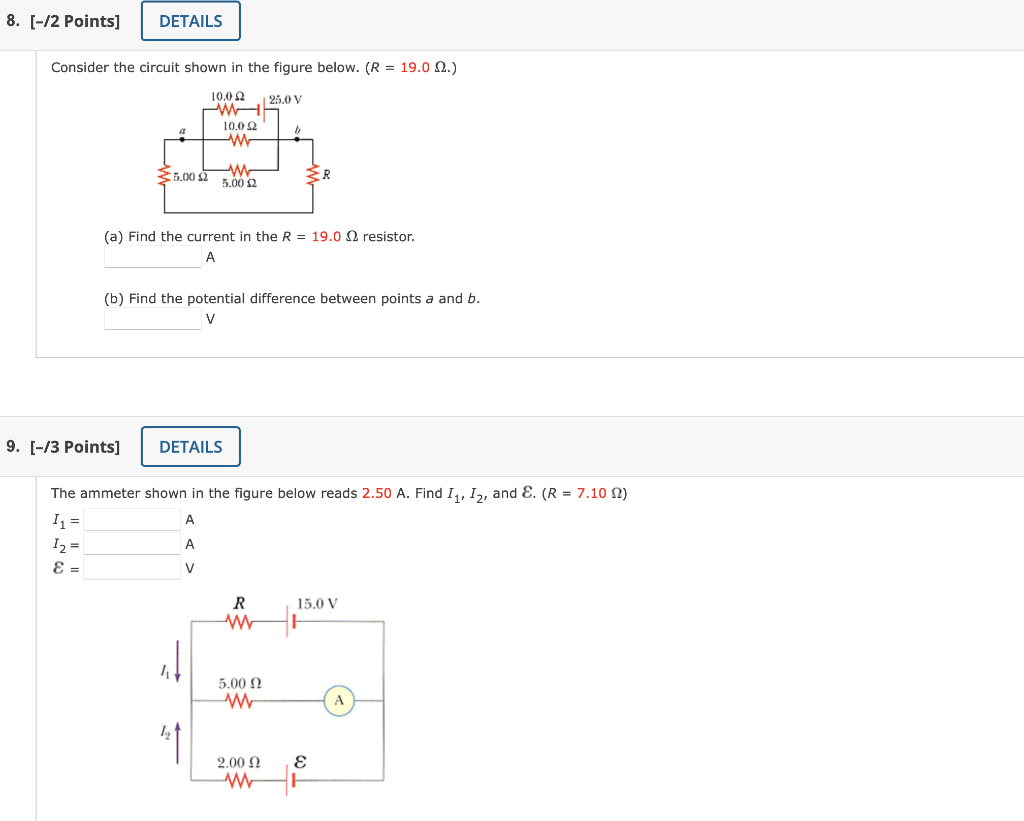Select the I2 current input box

[132, 544]
